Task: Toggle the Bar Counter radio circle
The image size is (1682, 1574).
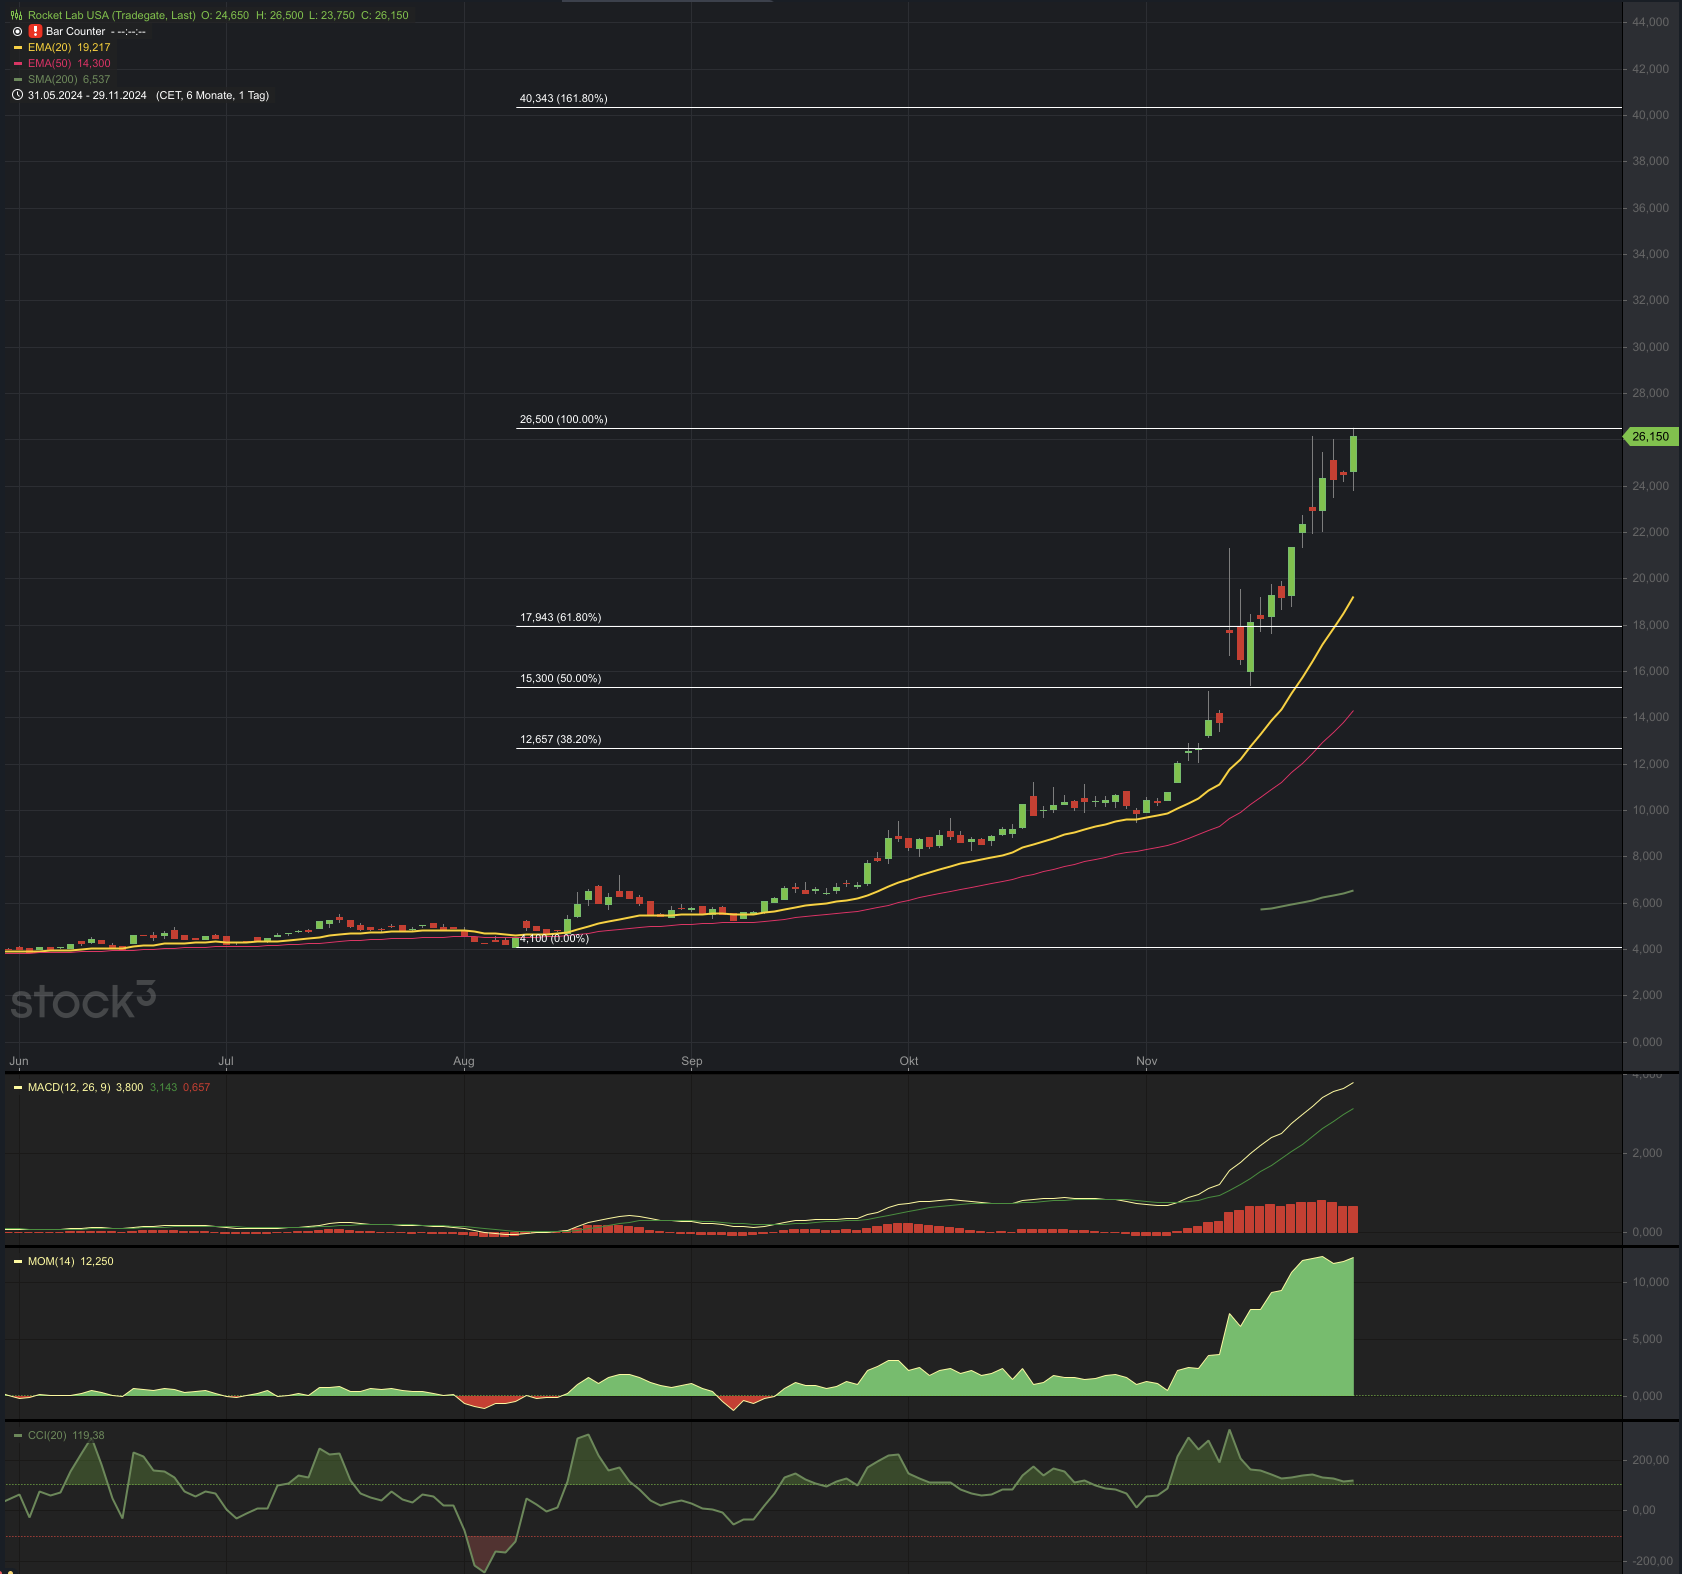Action: 17,31
